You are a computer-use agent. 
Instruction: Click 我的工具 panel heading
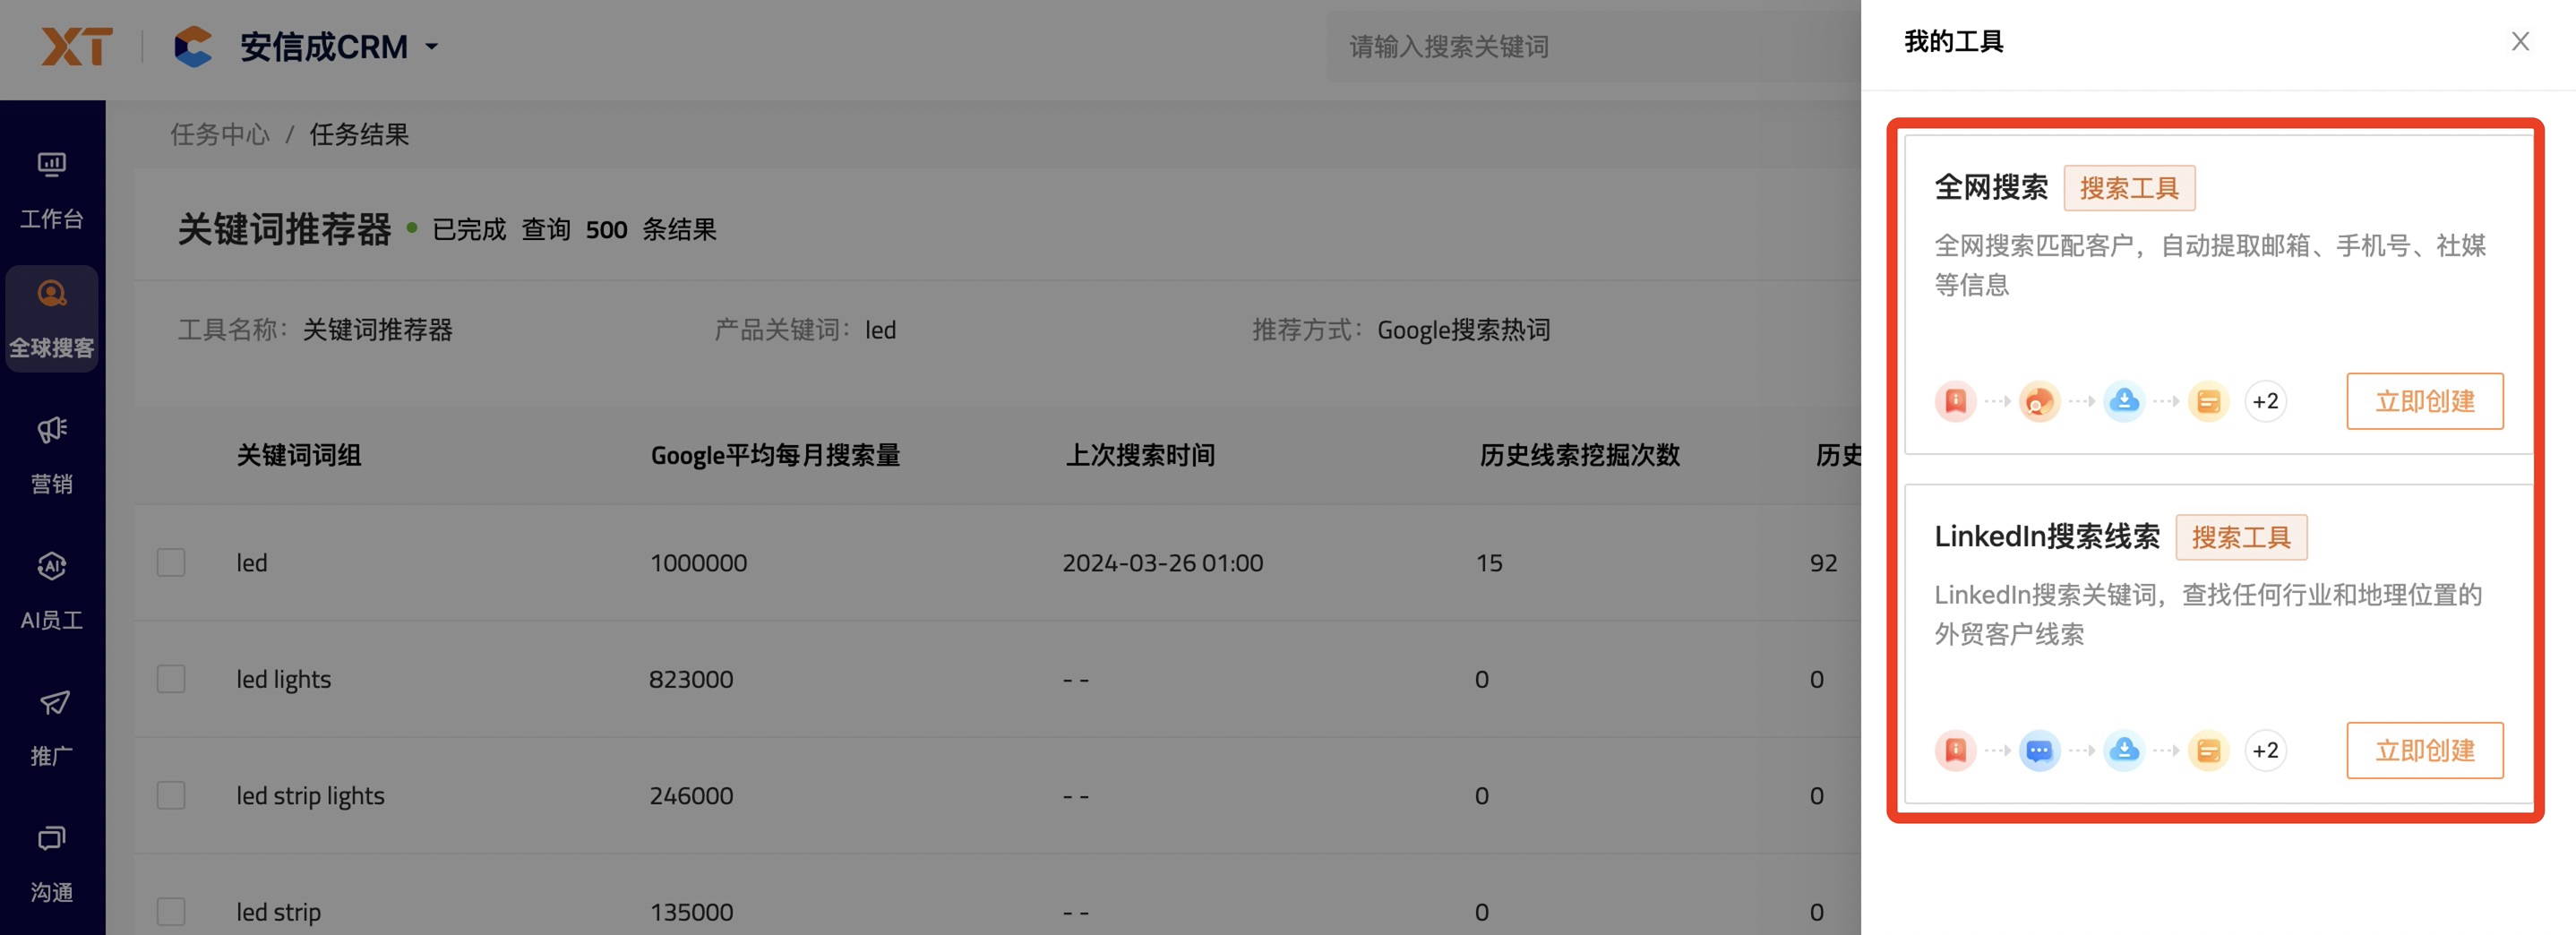coord(1953,41)
